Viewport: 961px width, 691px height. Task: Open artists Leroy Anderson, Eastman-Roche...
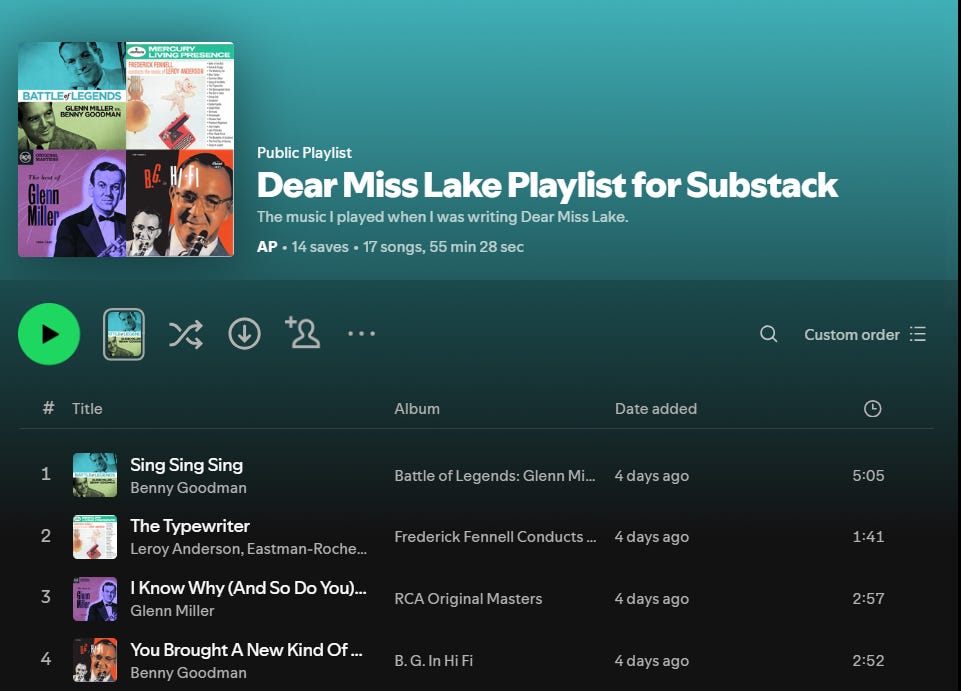click(248, 549)
